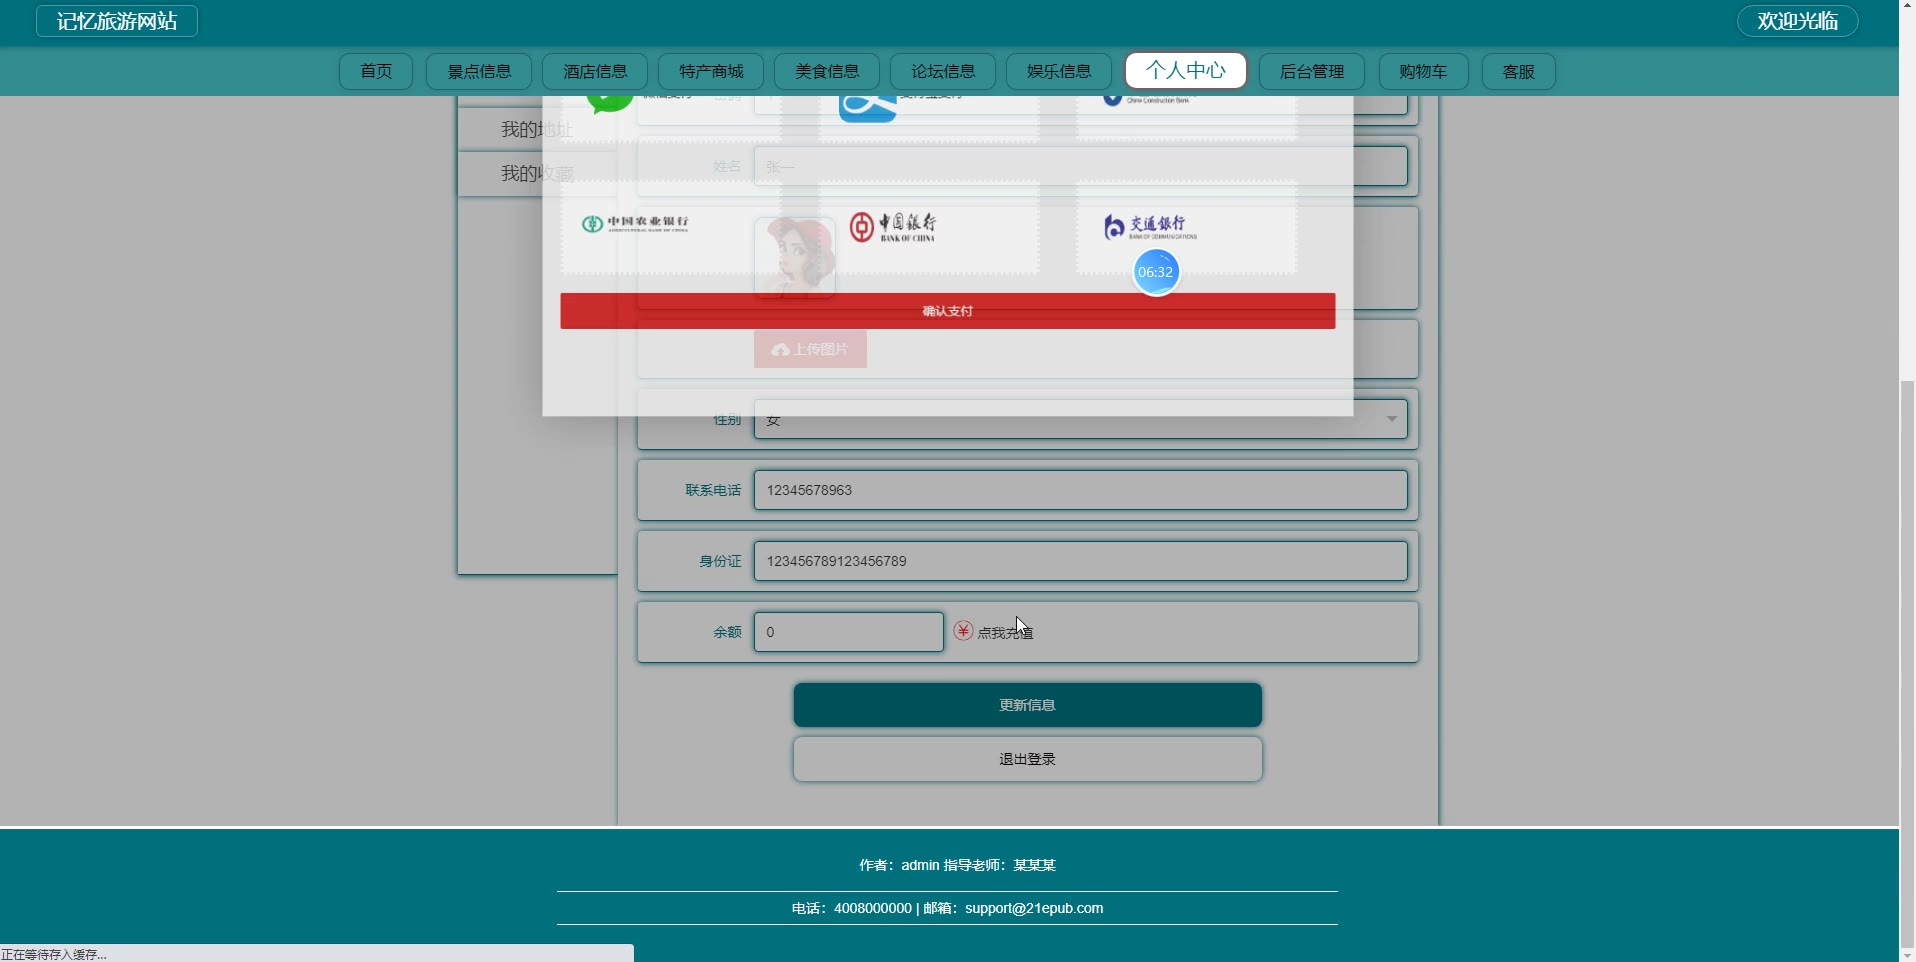This screenshot has height=962, width=1916.
Task: Click the 退出登录 button
Action: click(x=1027, y=759)
